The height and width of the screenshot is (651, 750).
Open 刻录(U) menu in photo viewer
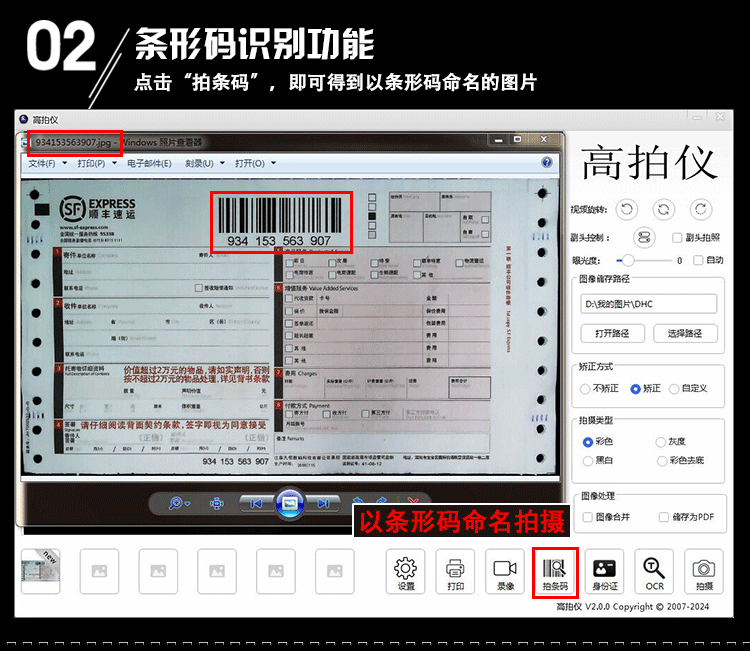coord(204,163)
